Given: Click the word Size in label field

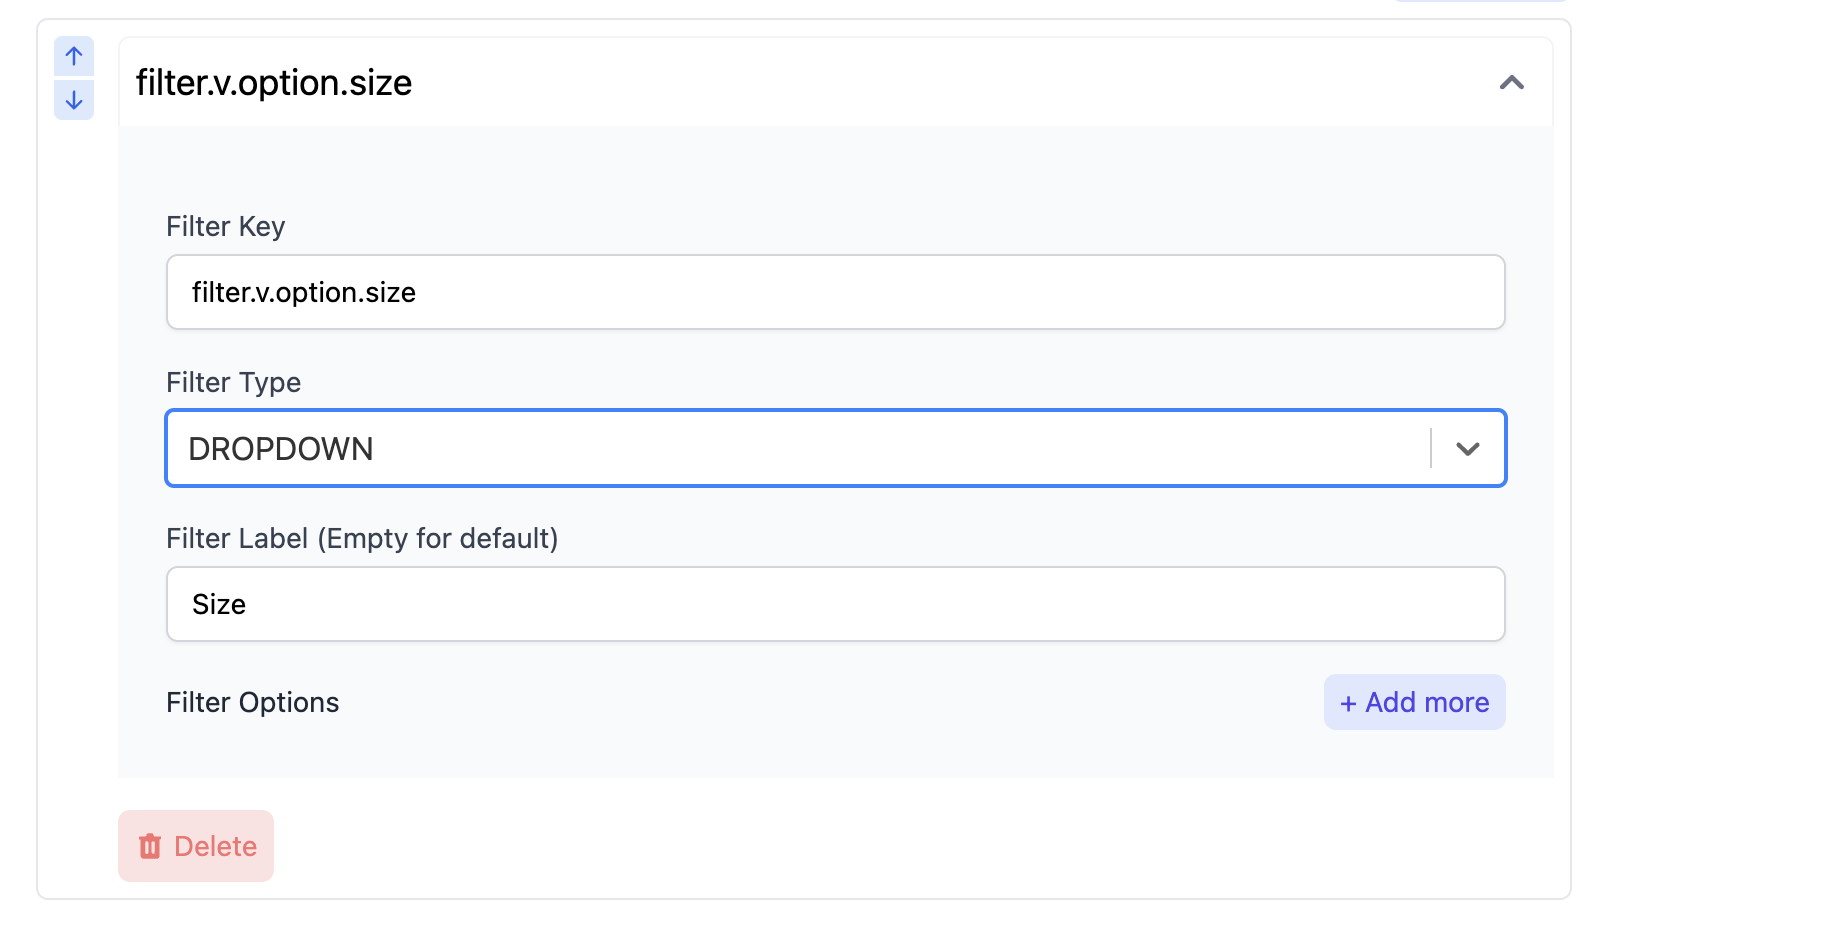Looking at the screenshot, I should [x=219, y=604].
